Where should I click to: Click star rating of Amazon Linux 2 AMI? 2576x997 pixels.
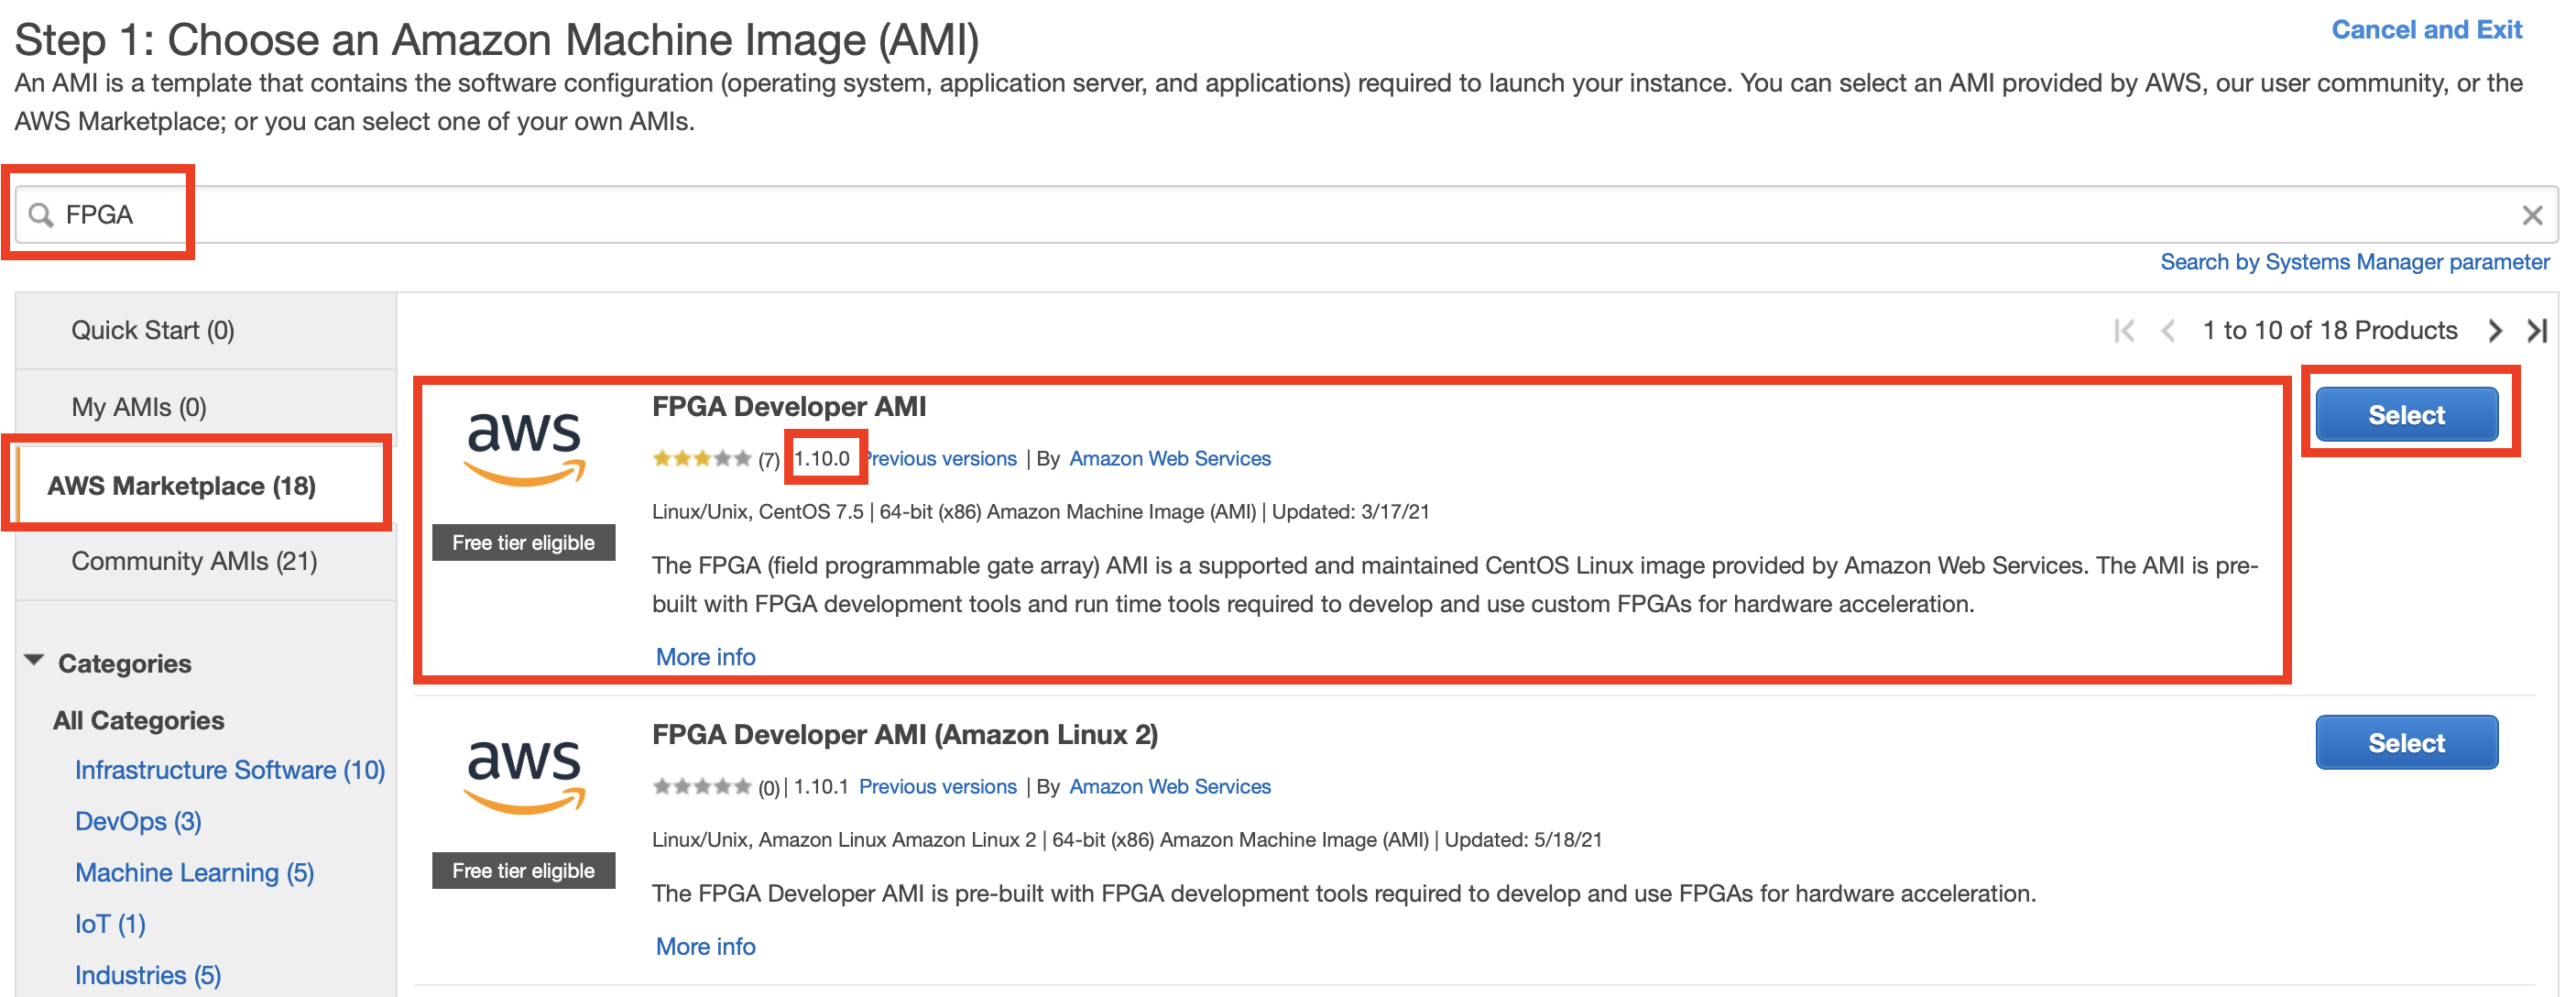click(701, 787)
